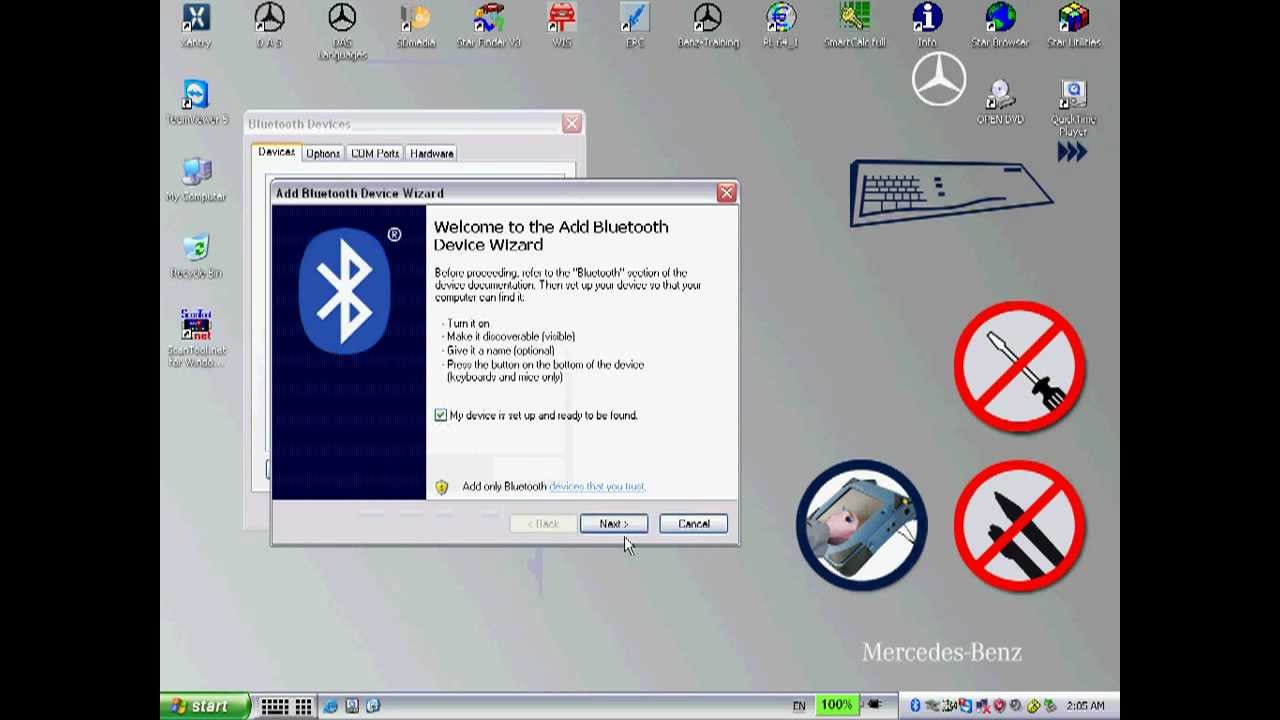Open Benz-Training desktop icon
The height and width of the screenshot is (720, 1280).
coord(708,26)
